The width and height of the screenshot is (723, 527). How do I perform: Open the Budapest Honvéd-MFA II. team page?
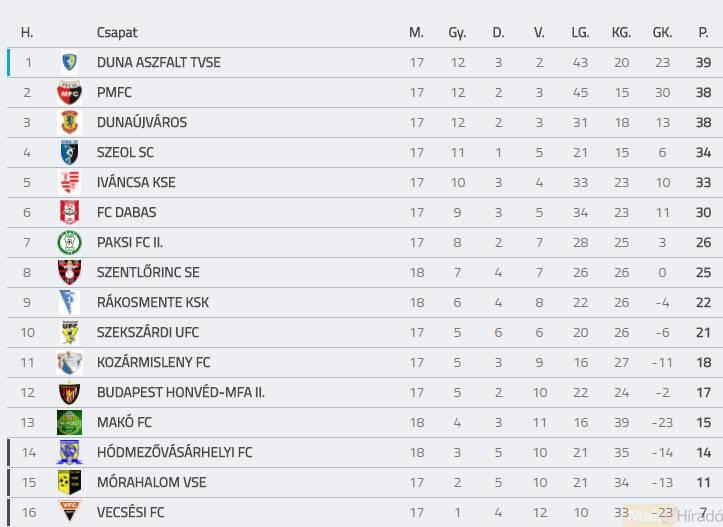pos(180,392)
